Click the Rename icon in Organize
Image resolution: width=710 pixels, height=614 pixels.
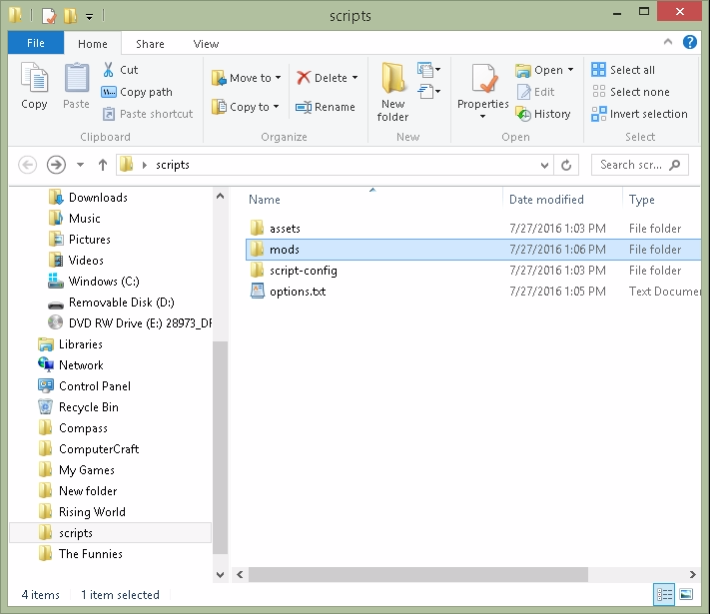[x=304, y=107]
